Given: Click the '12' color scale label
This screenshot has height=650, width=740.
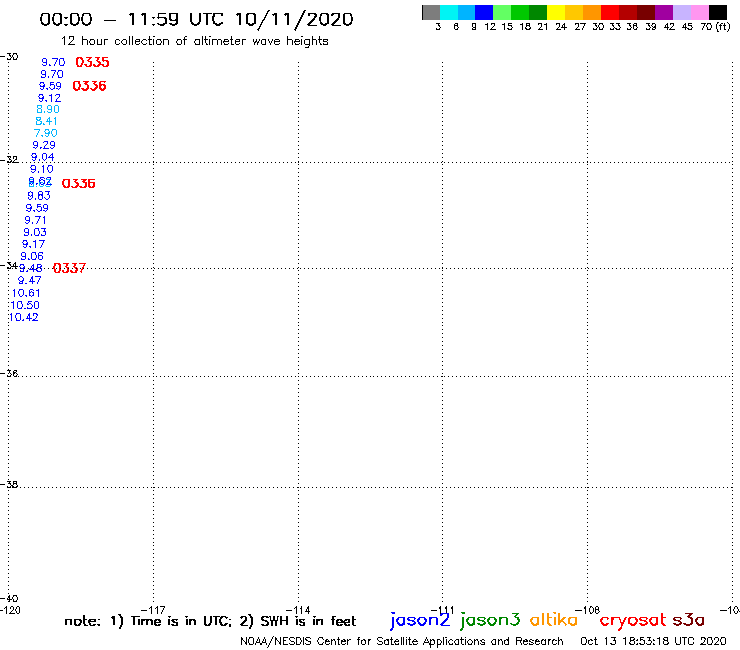Looking at the screenshot, I should point(490,27).
